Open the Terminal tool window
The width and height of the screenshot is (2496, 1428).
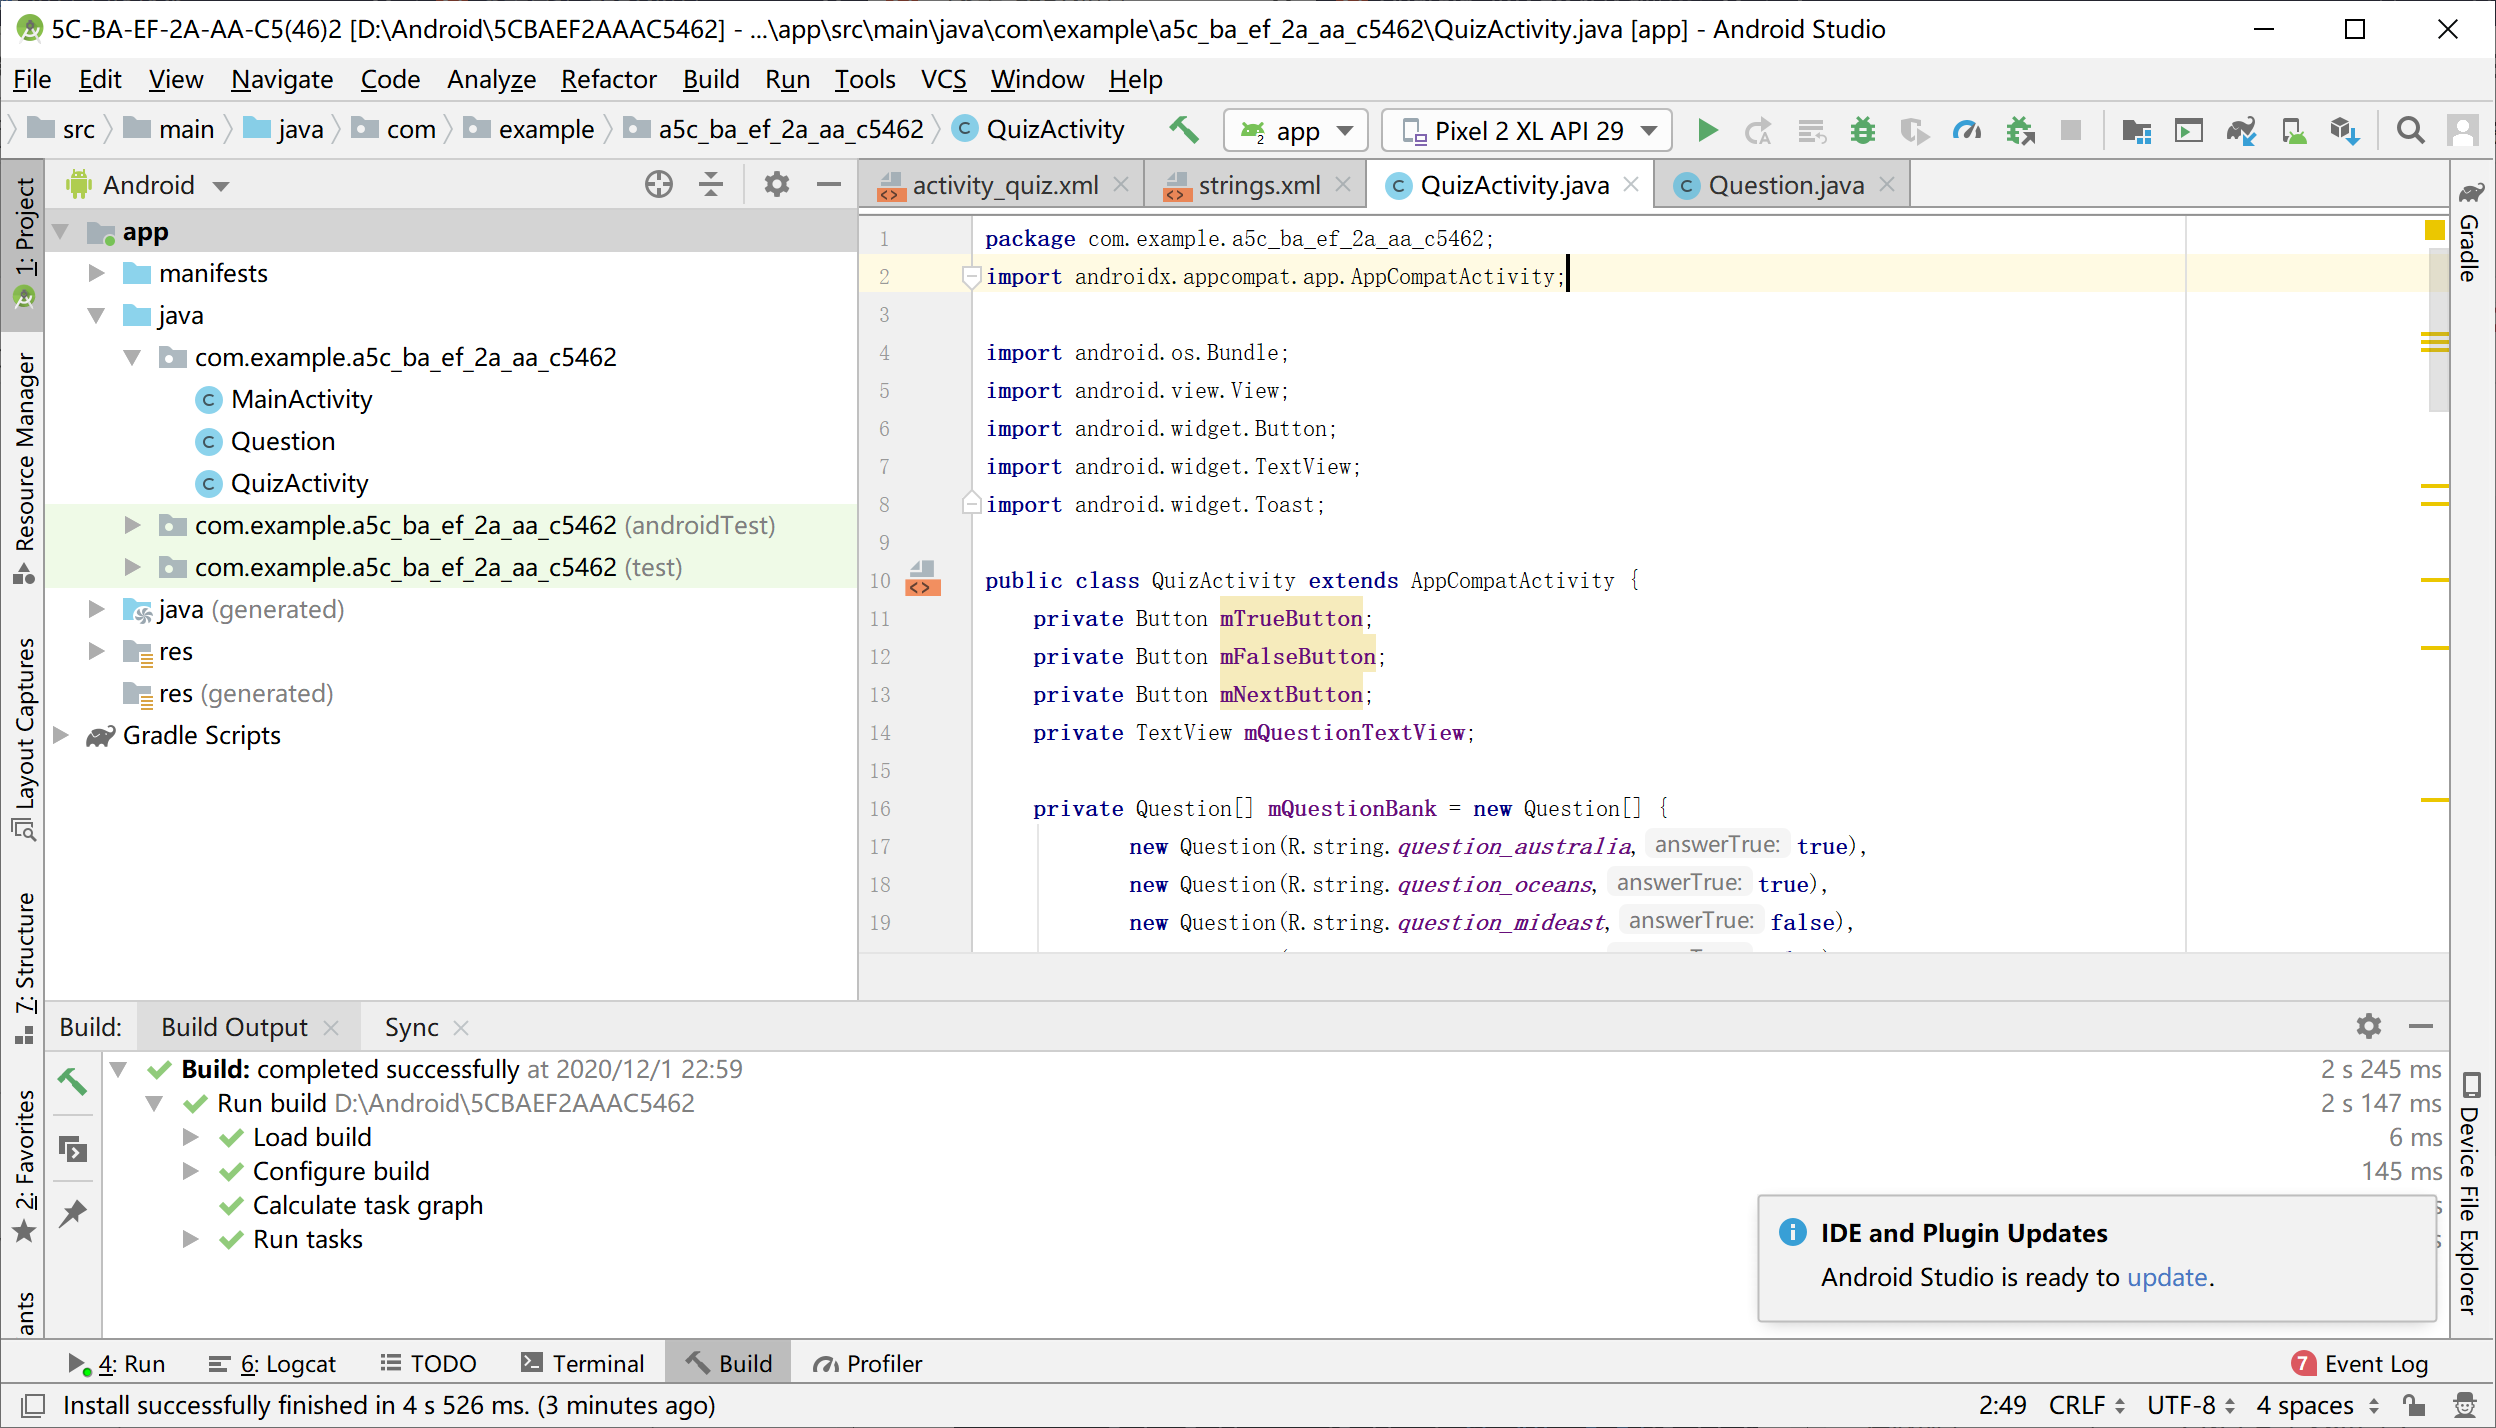[x=583, y=1363]
